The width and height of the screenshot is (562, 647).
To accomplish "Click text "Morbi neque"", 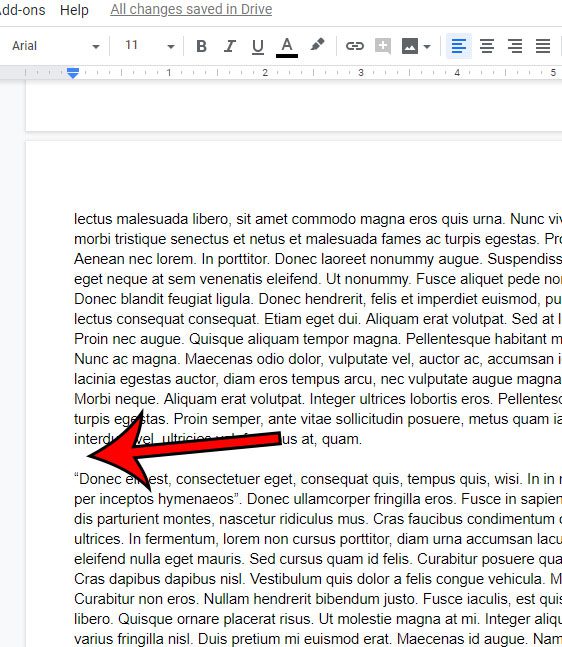I will coord(116,399).
